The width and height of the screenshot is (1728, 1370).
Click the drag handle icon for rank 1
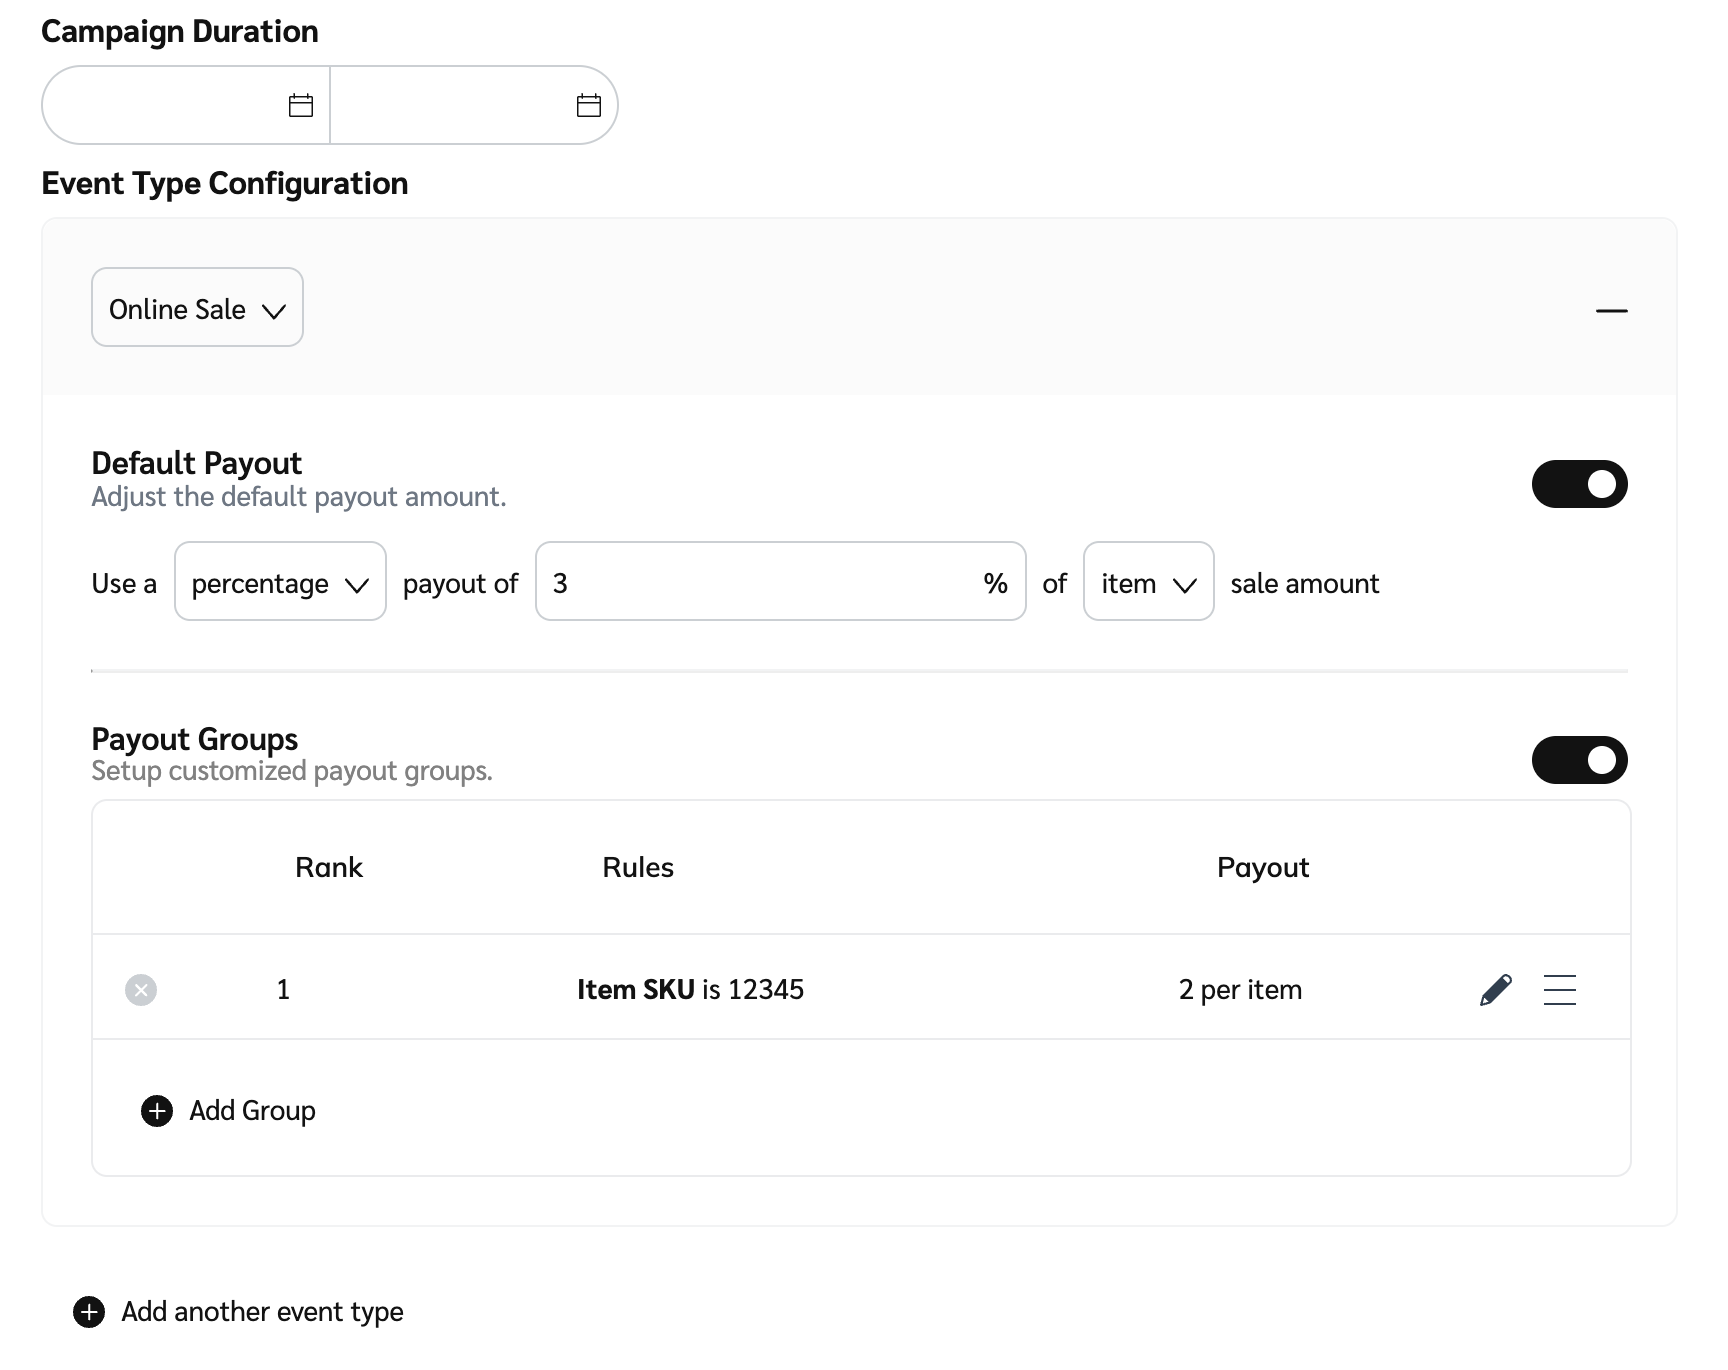[x=1559, y=990]
